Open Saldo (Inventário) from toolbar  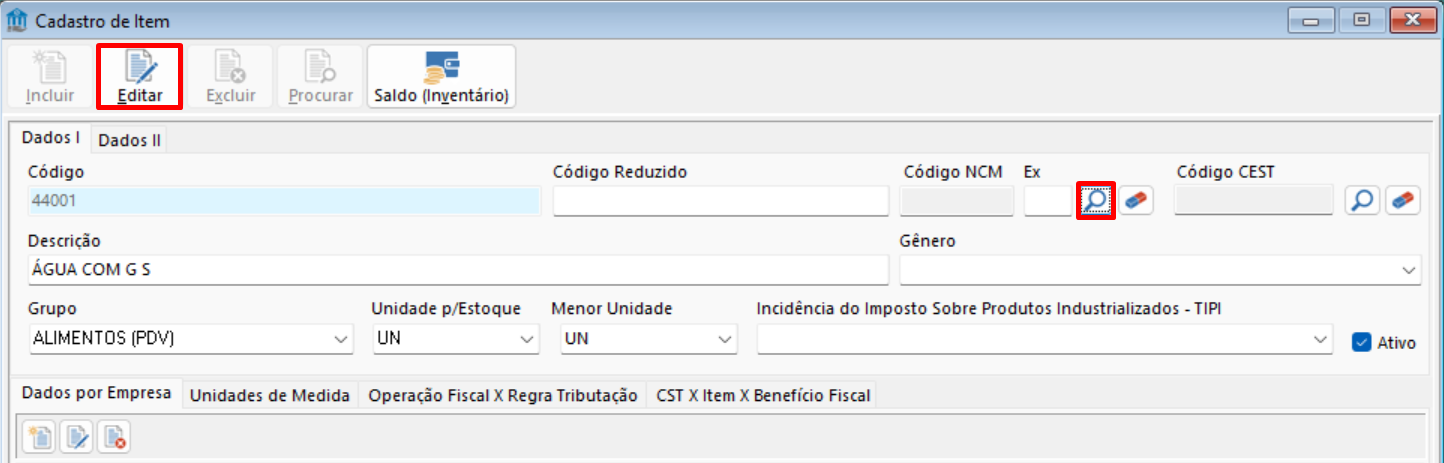tap(441, 76)
